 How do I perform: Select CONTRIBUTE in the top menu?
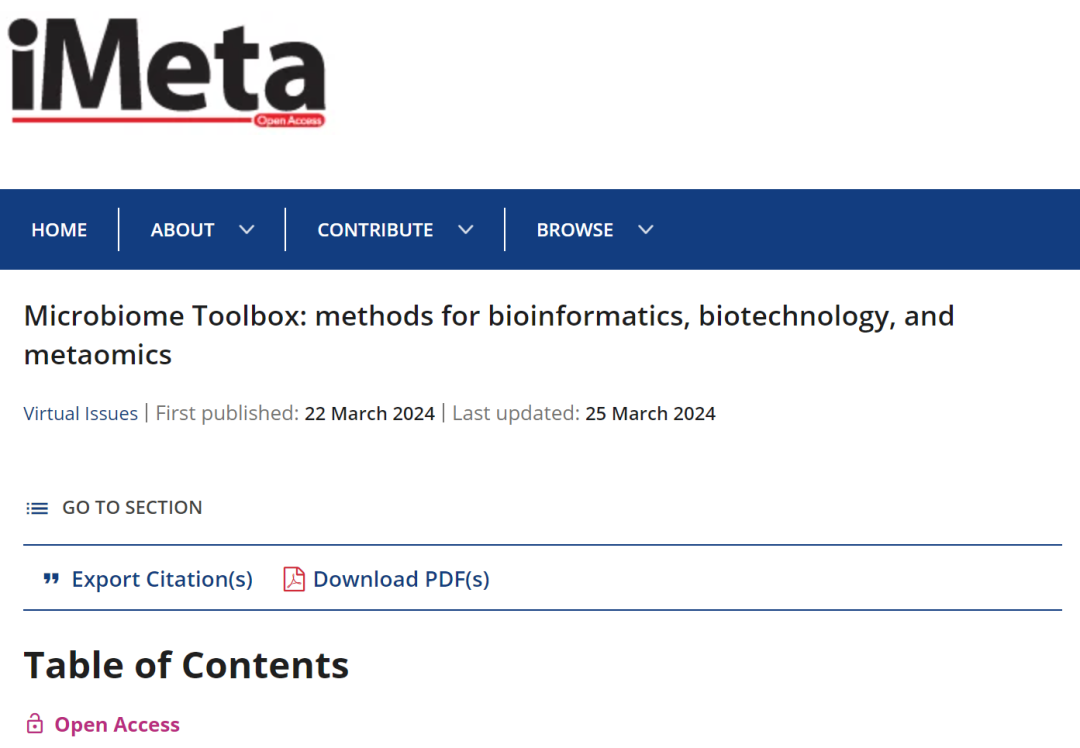pyautogui.click(x=375, y=229)
